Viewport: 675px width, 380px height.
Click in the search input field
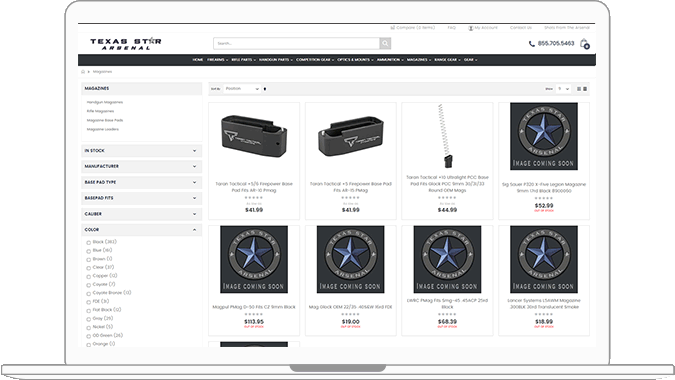coord(296,43)
